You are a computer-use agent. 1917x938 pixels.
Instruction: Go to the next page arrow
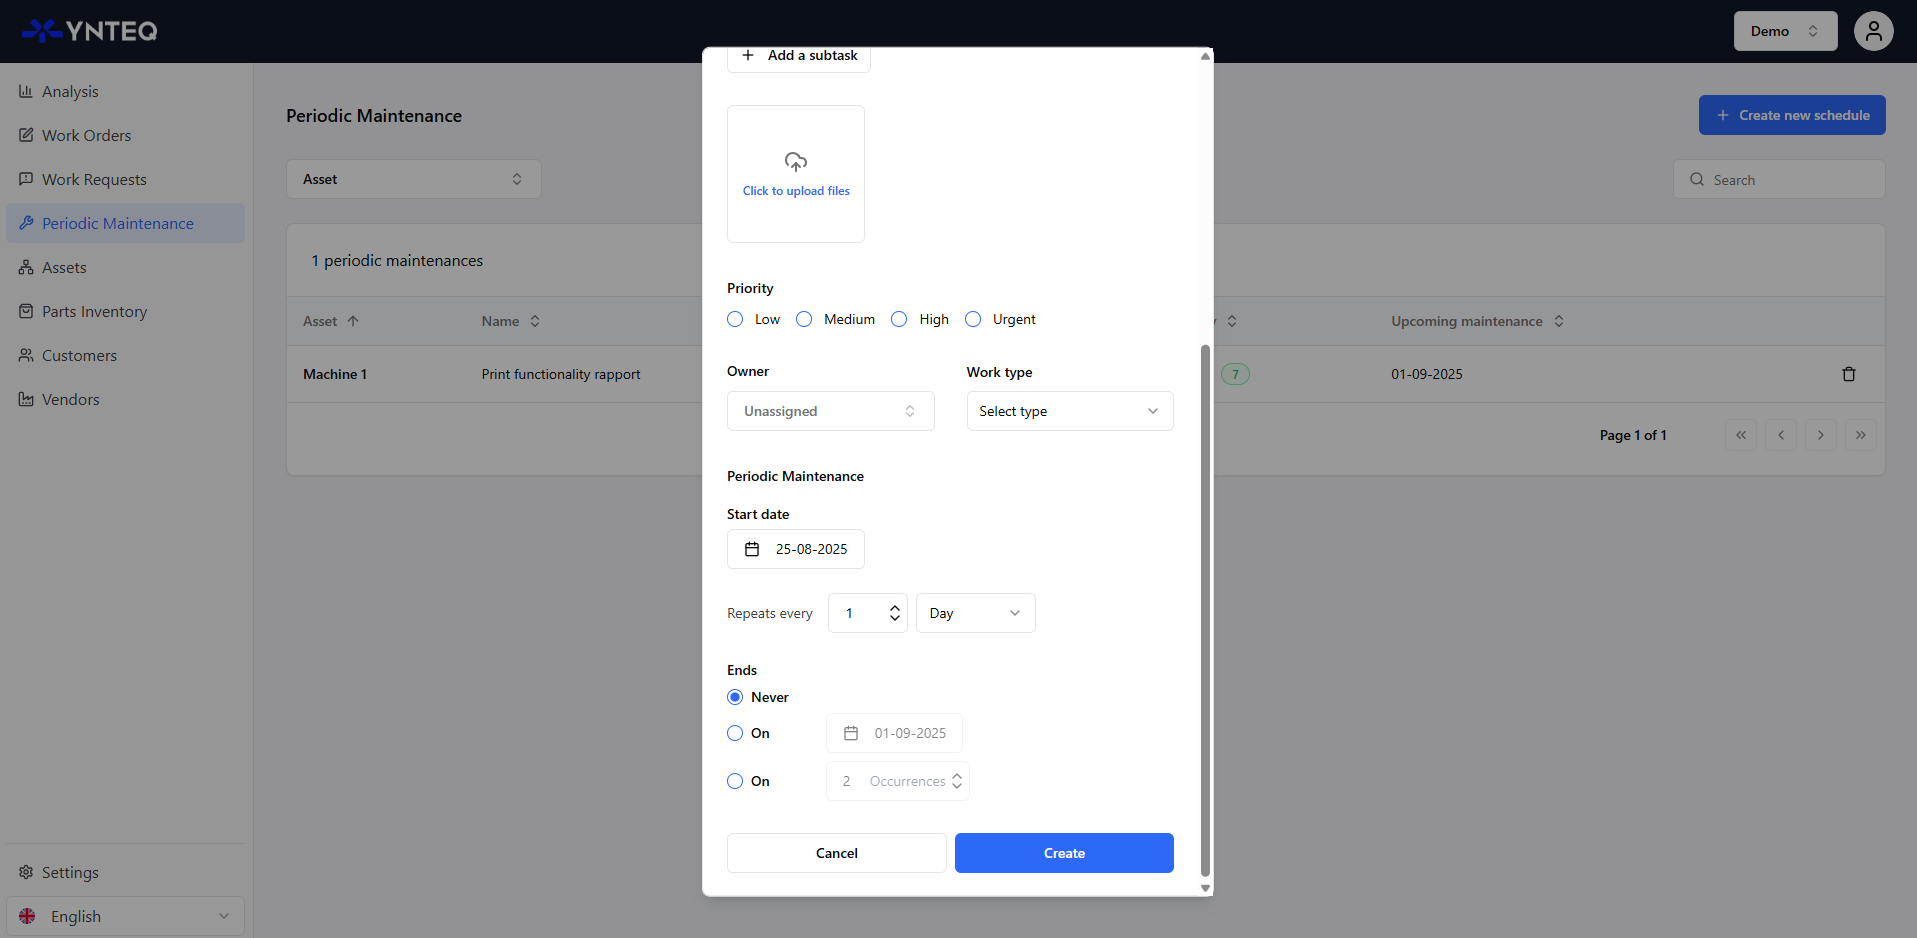[x=1820, y=435]
